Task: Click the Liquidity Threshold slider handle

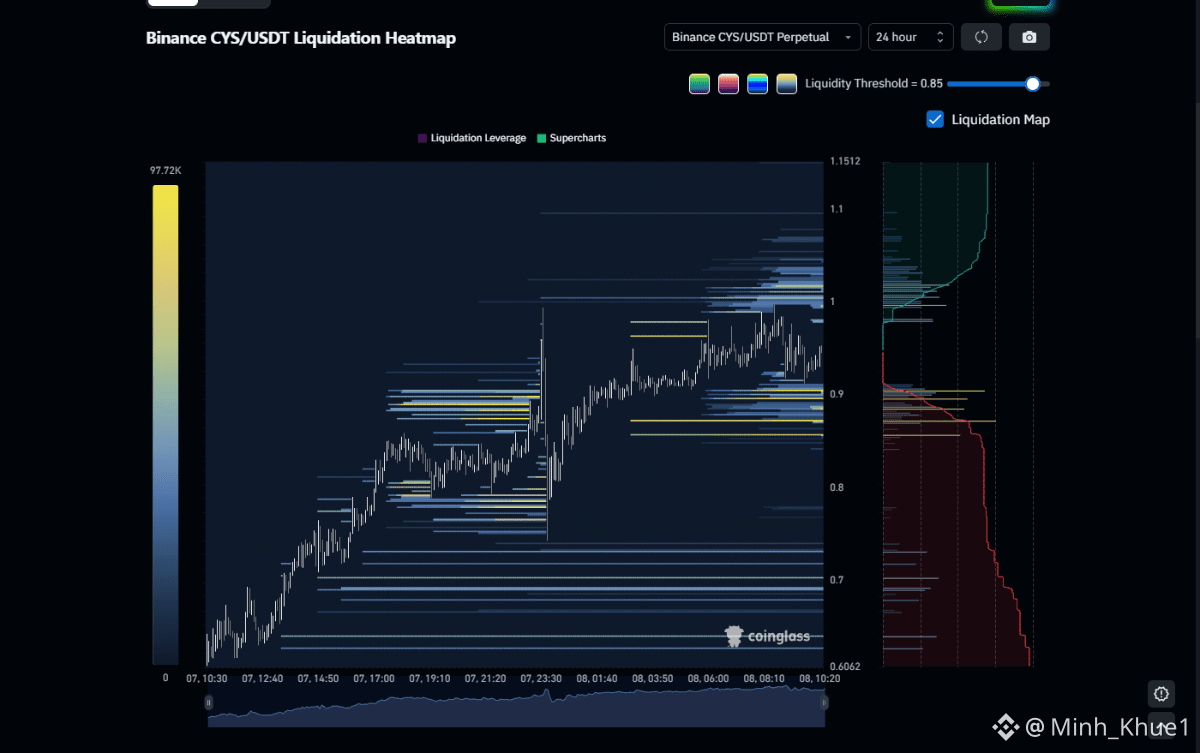Action: click(x=1033, y=84)
